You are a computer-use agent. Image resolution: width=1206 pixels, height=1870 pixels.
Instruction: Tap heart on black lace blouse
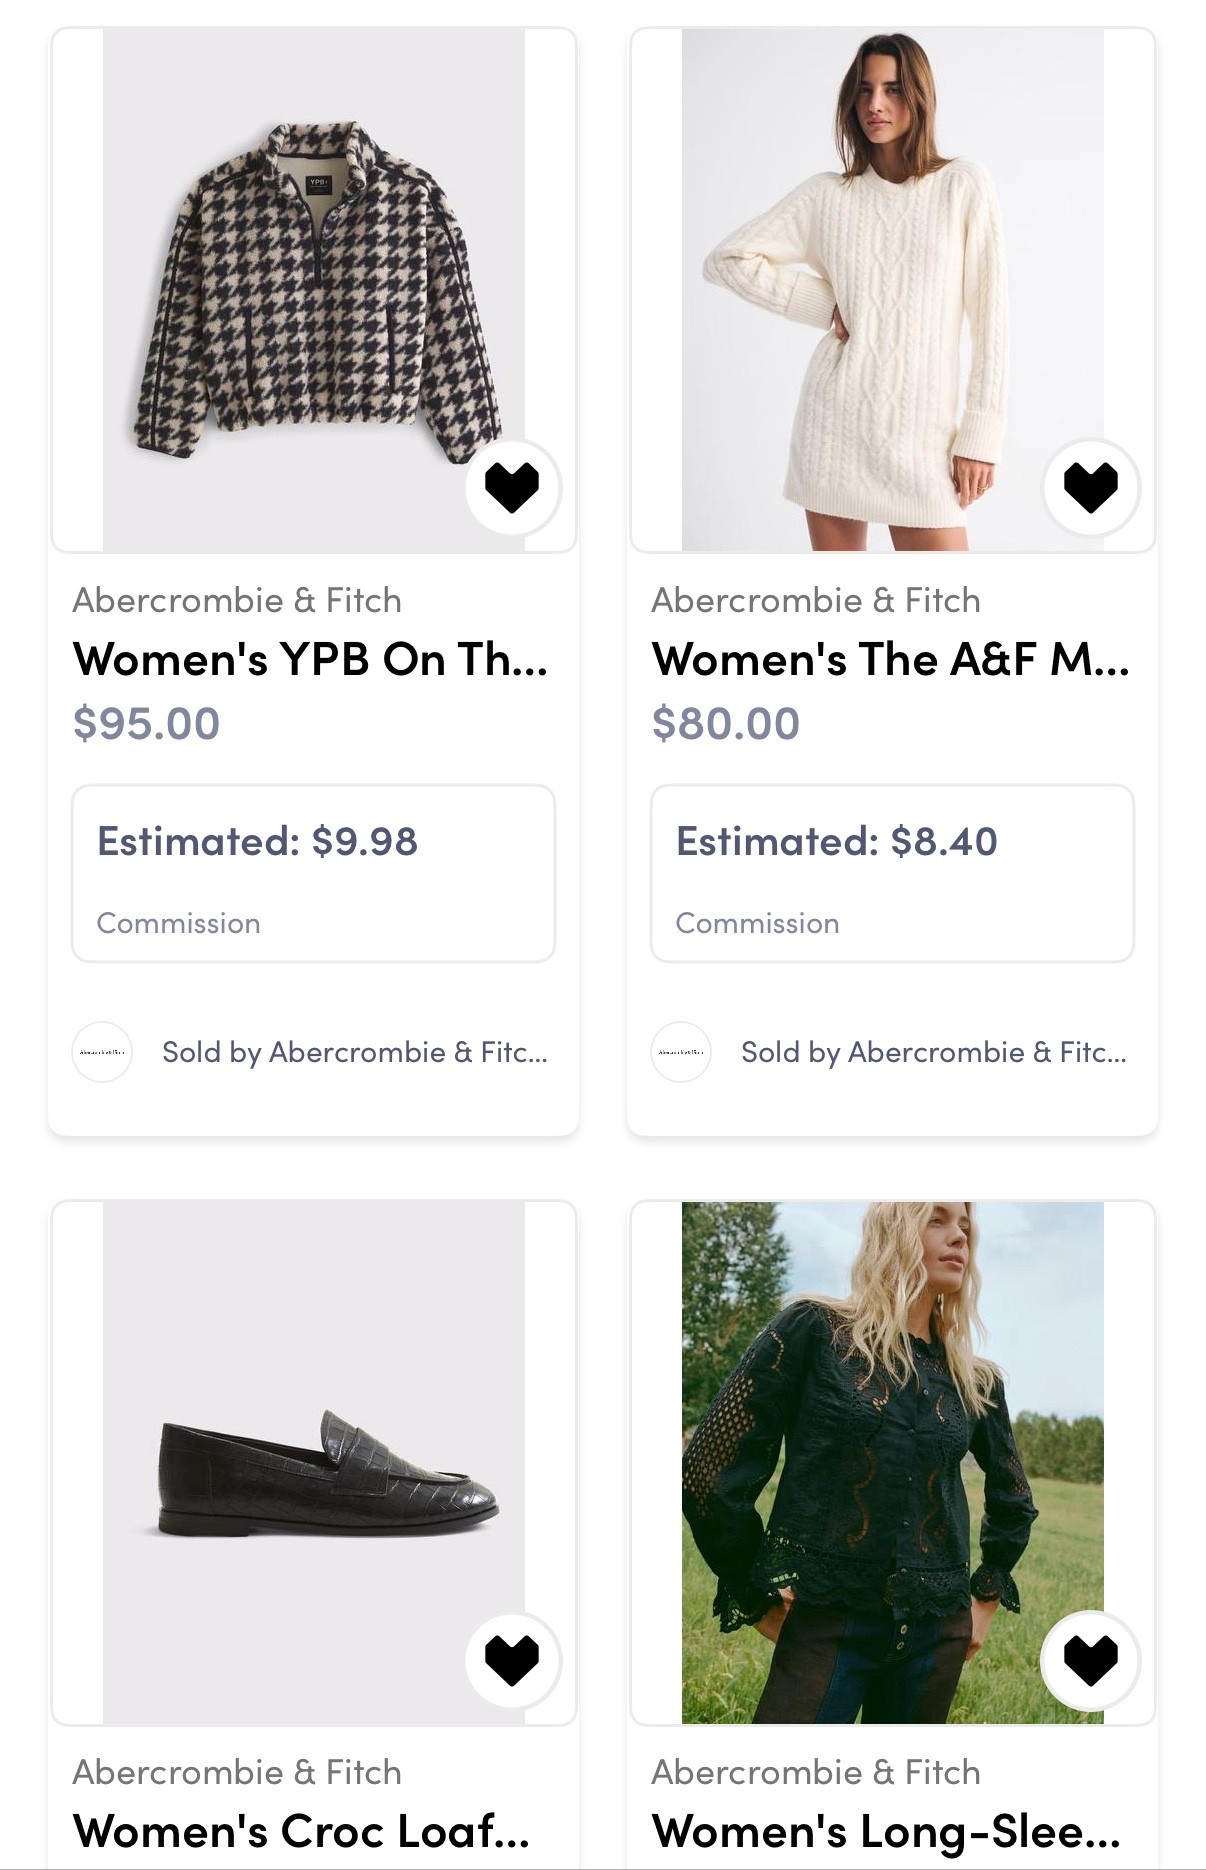(x=1090, y=1660)
